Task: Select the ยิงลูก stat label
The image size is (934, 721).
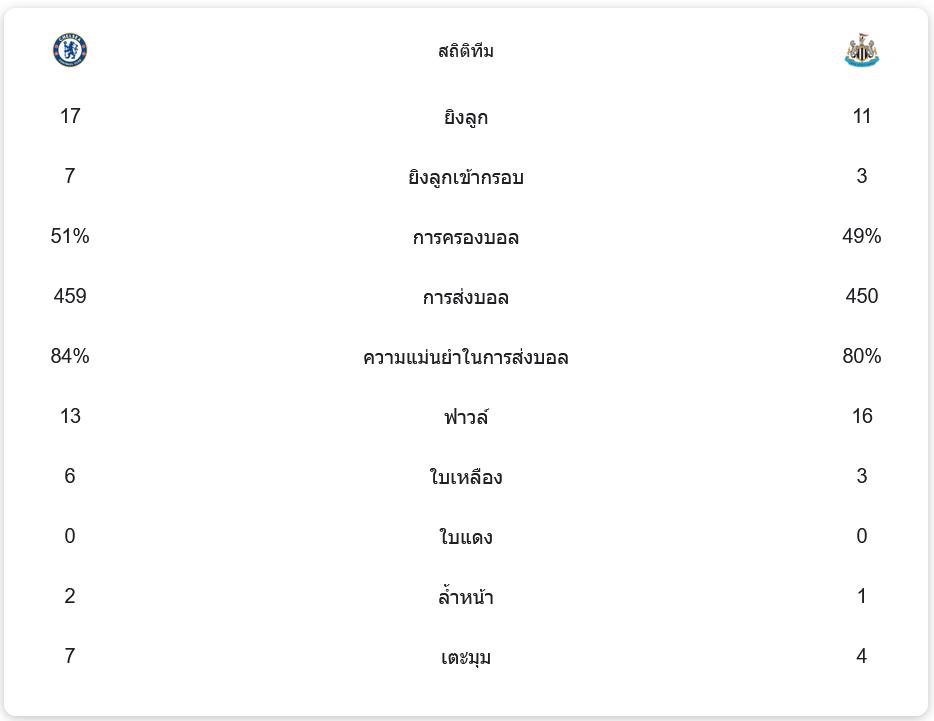Action: coord(466,118)
